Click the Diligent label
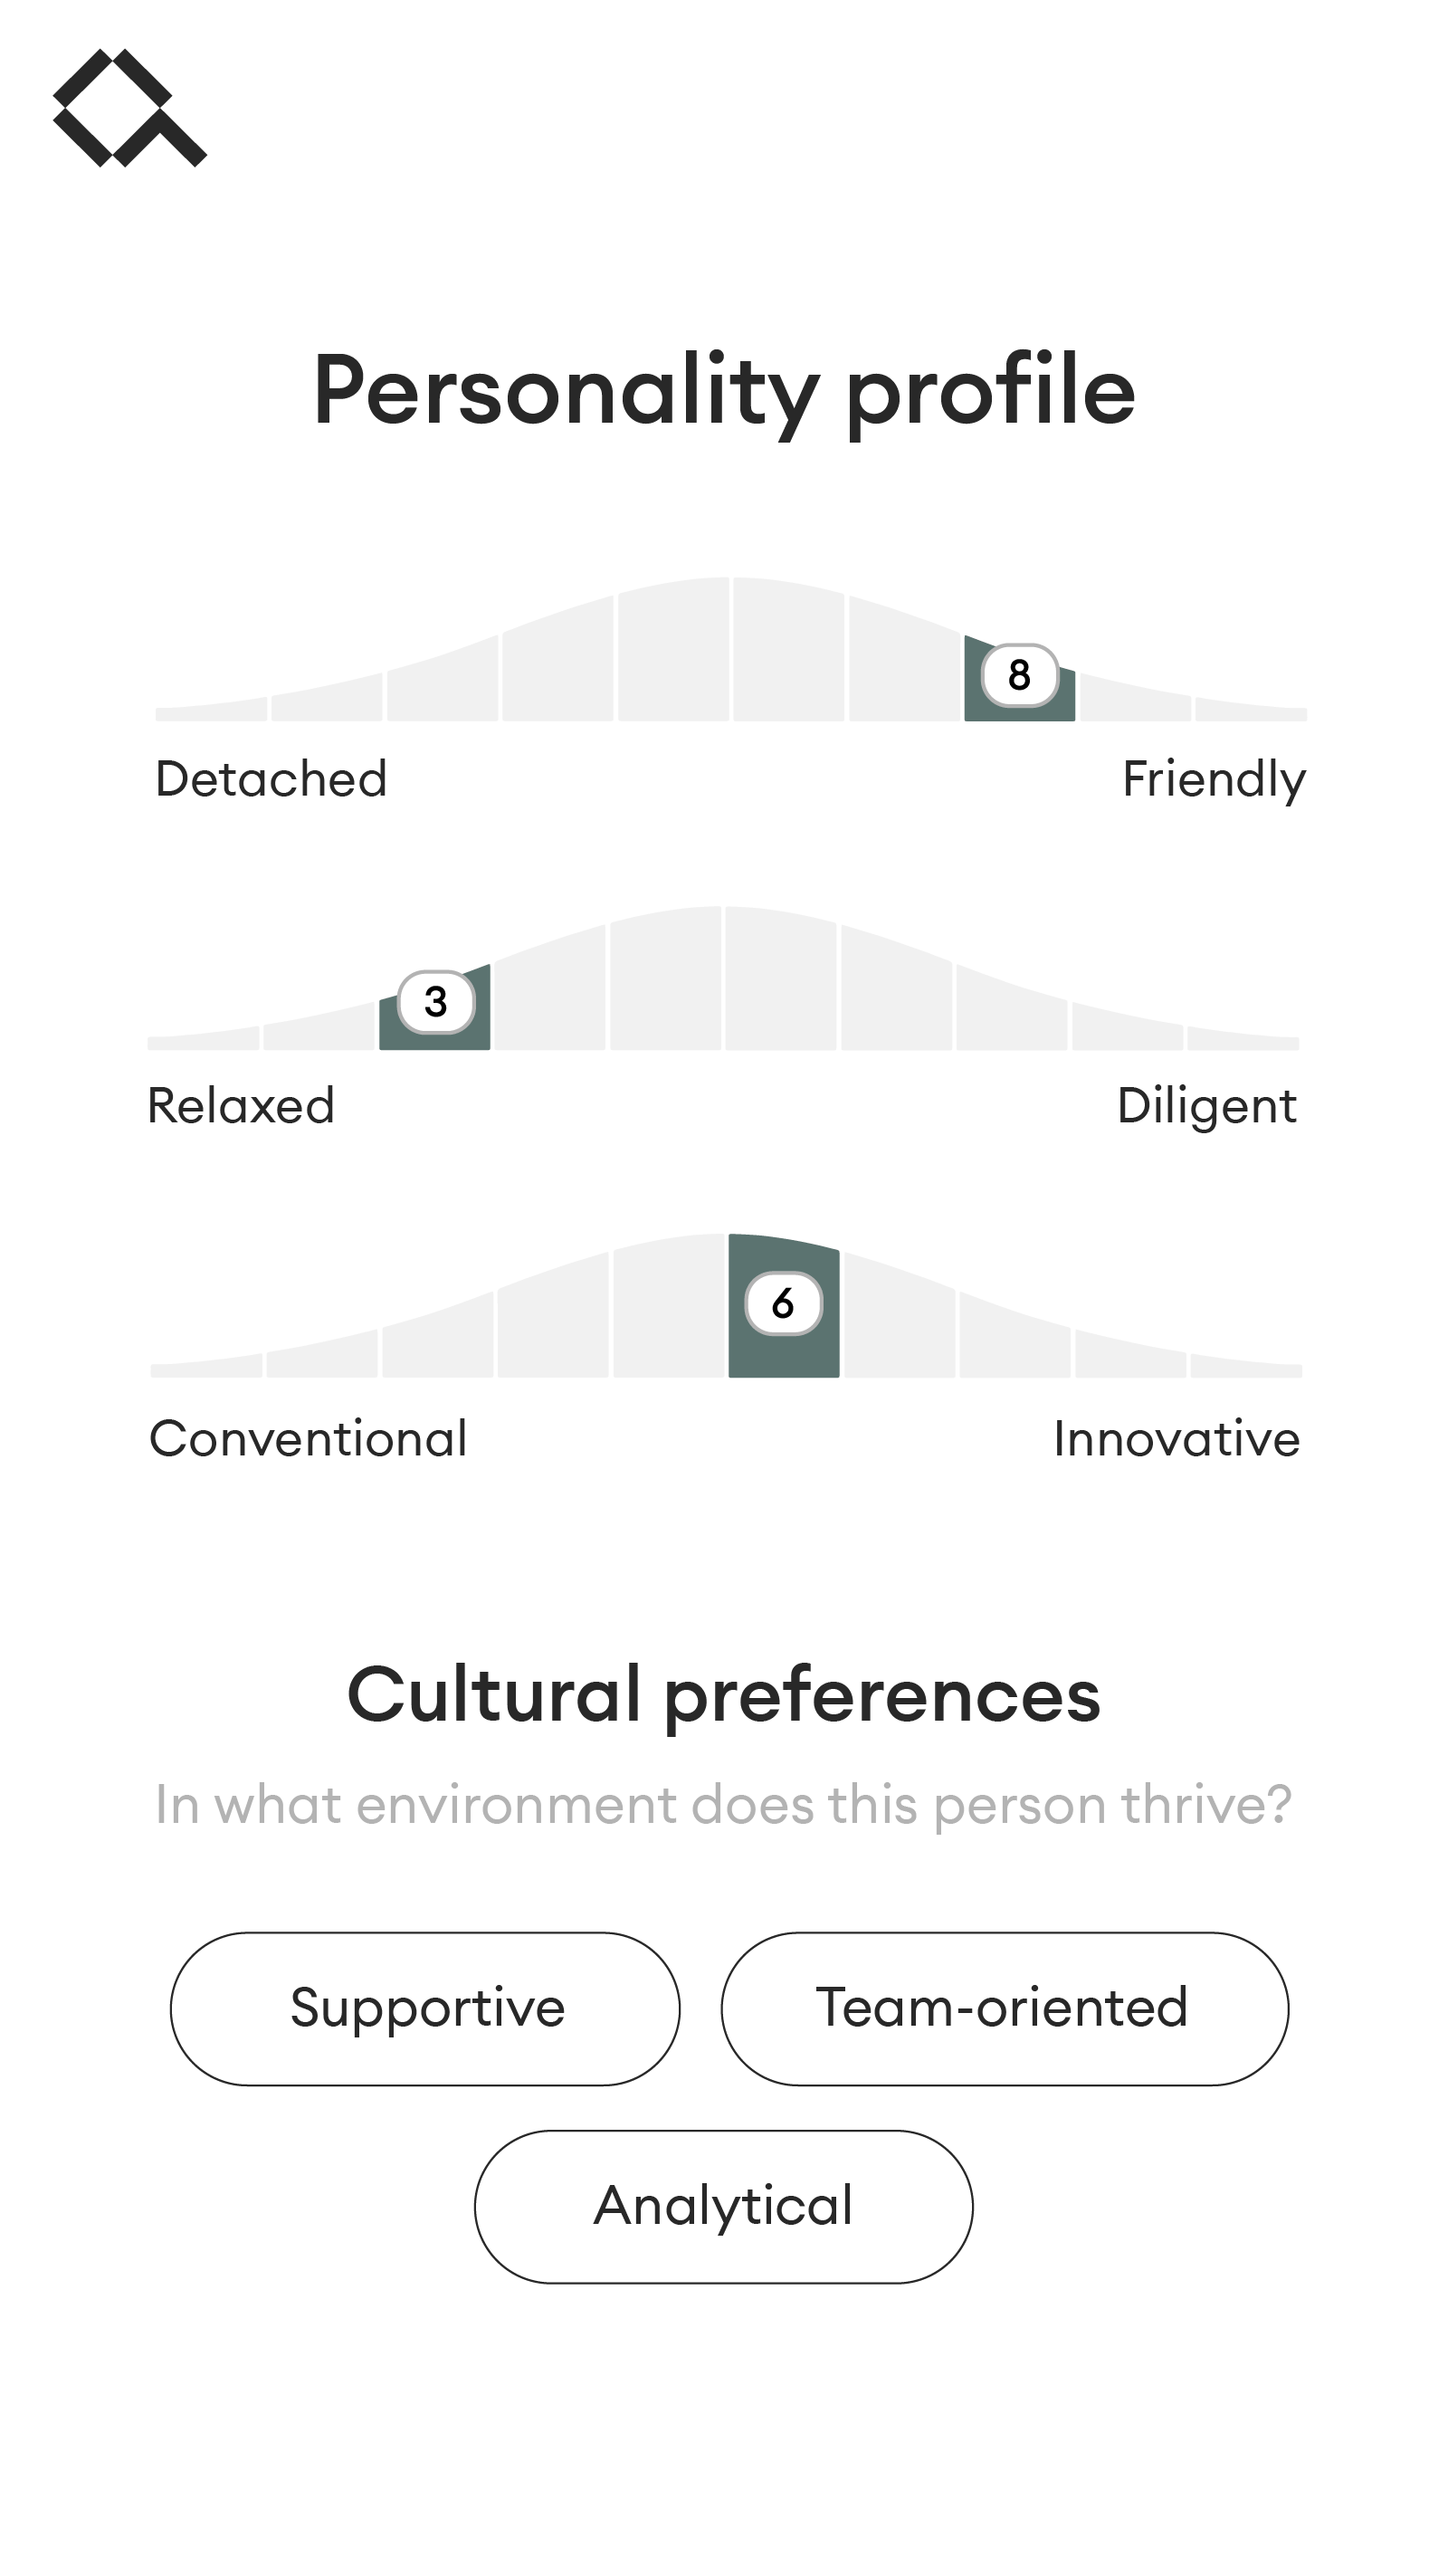 (x=1206, y=1106)
